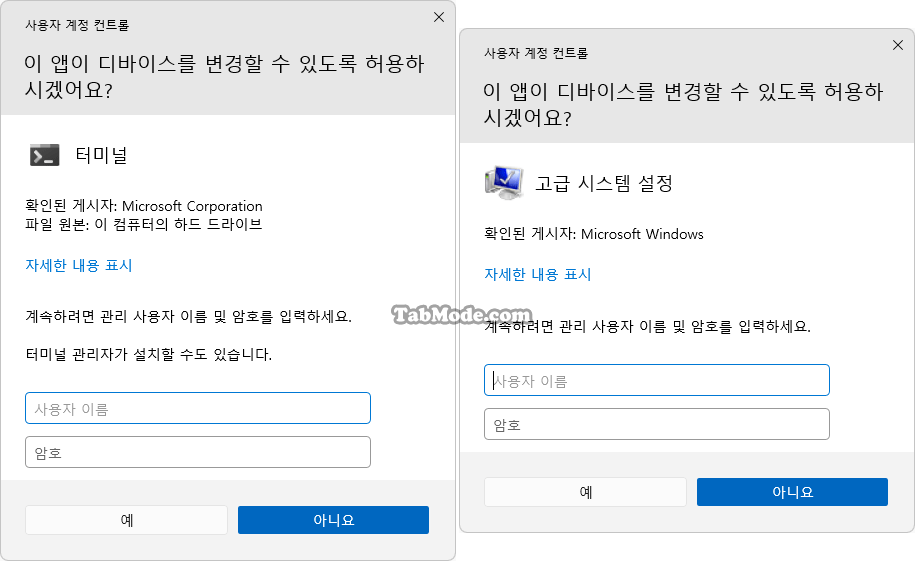915x561 pixels.
Task: Focus username field in System Settings dialog
Action: click(x=656, y=380)
